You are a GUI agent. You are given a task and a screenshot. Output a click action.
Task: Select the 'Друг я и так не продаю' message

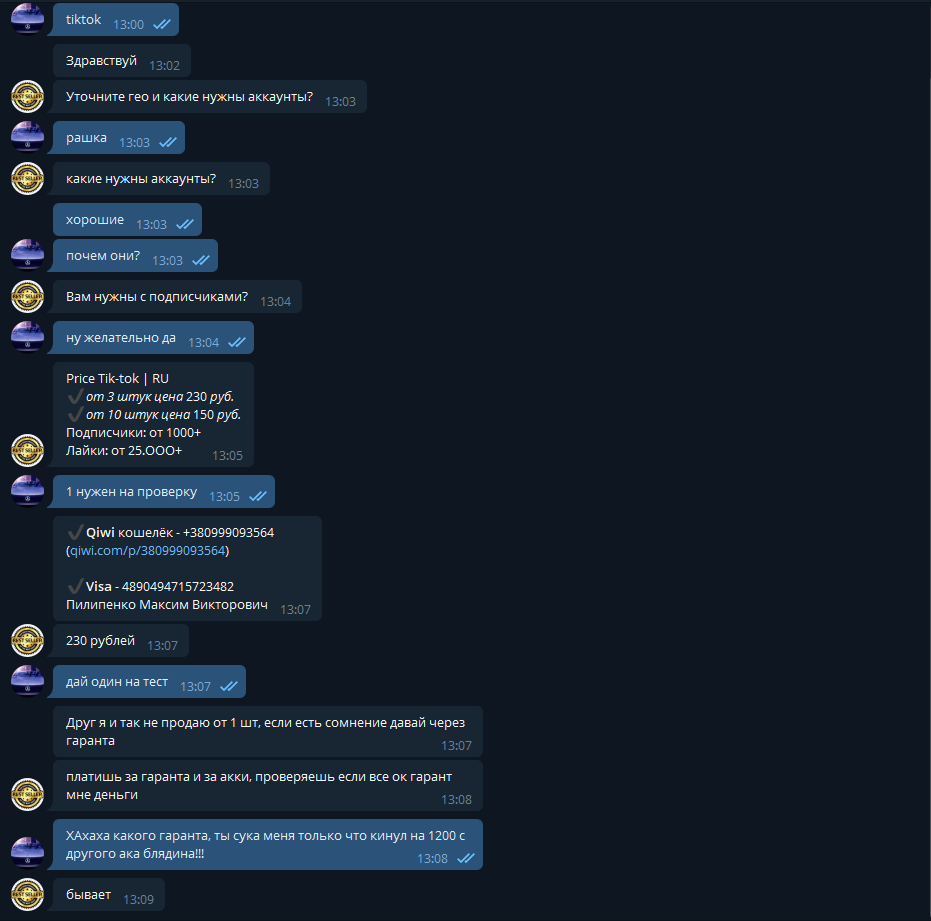268,732
